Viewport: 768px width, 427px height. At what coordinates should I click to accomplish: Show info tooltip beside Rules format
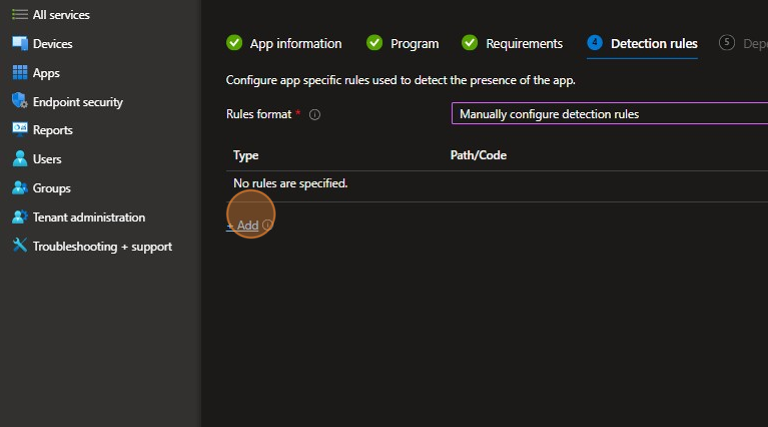coord(315,115)
